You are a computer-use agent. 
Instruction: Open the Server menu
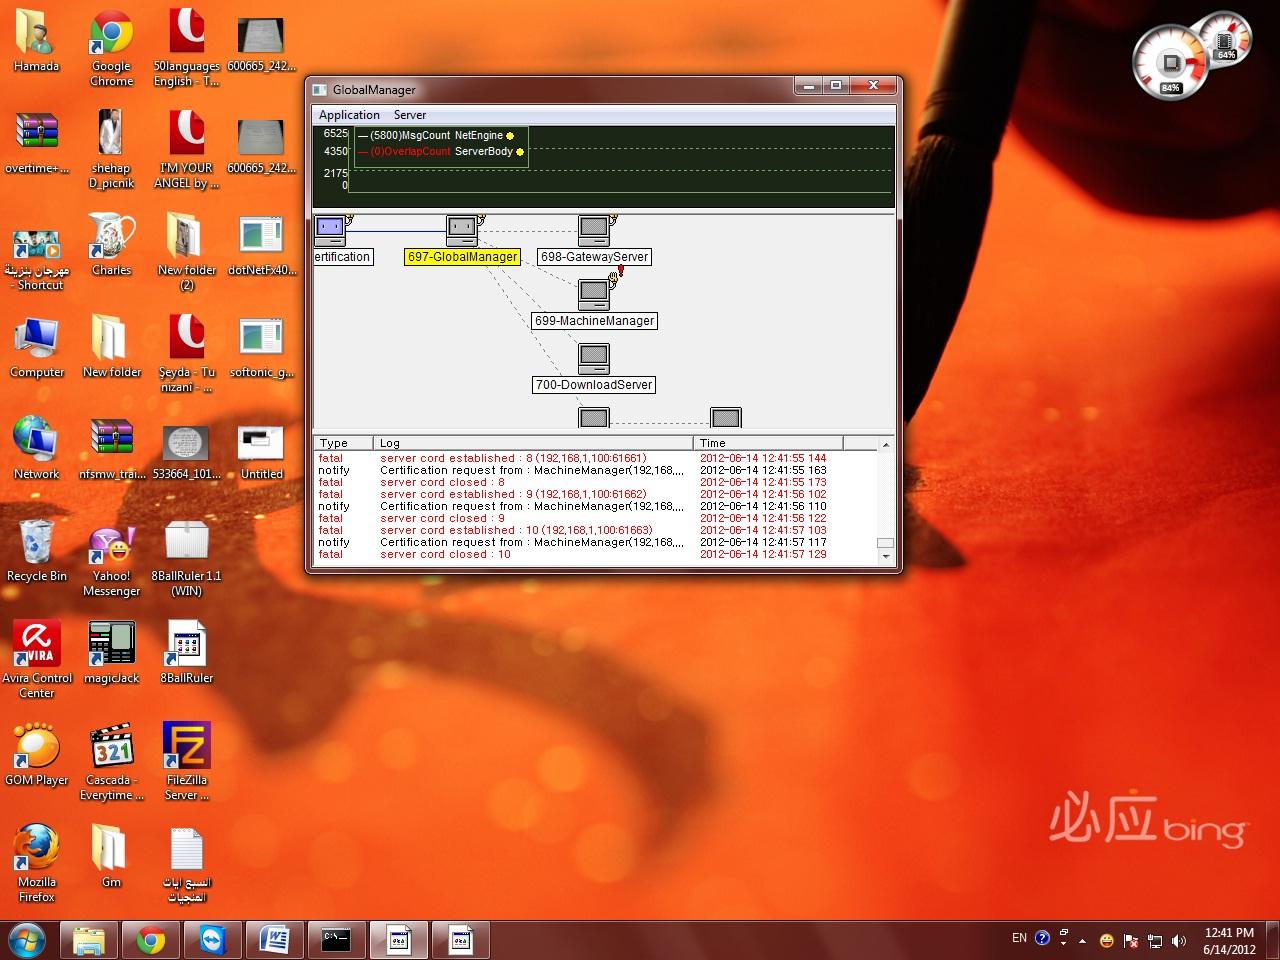pos(409,115)
